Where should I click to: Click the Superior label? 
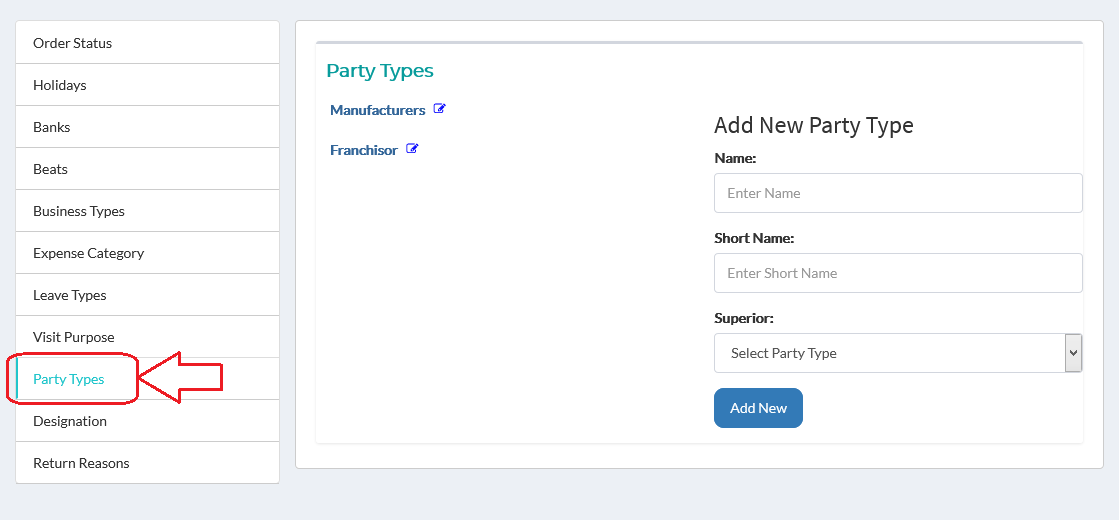coord(744,318)
